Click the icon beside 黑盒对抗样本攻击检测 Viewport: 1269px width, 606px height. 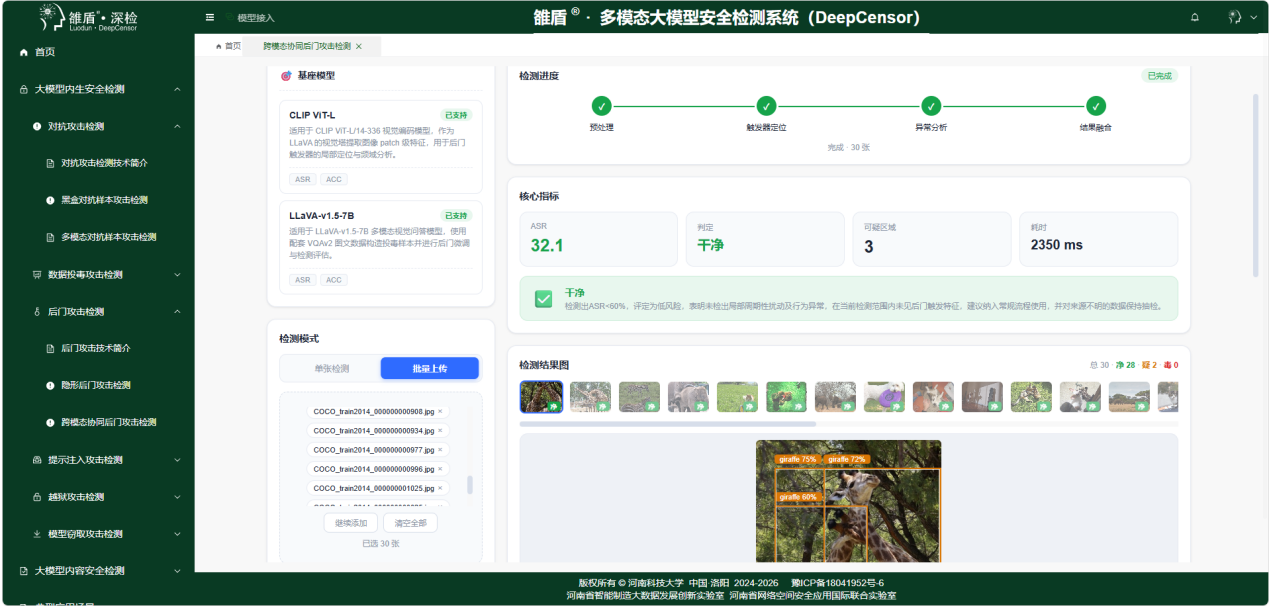pyautogui.click(x=50, y=200)
